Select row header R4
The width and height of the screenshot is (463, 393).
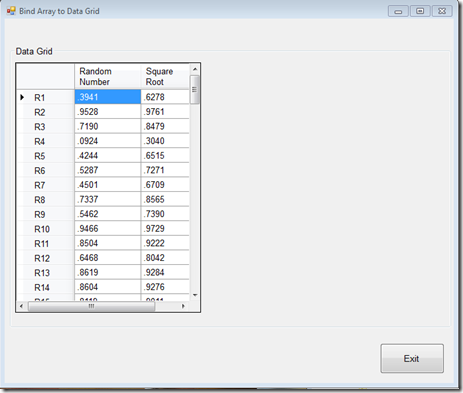tap(45, 141)
